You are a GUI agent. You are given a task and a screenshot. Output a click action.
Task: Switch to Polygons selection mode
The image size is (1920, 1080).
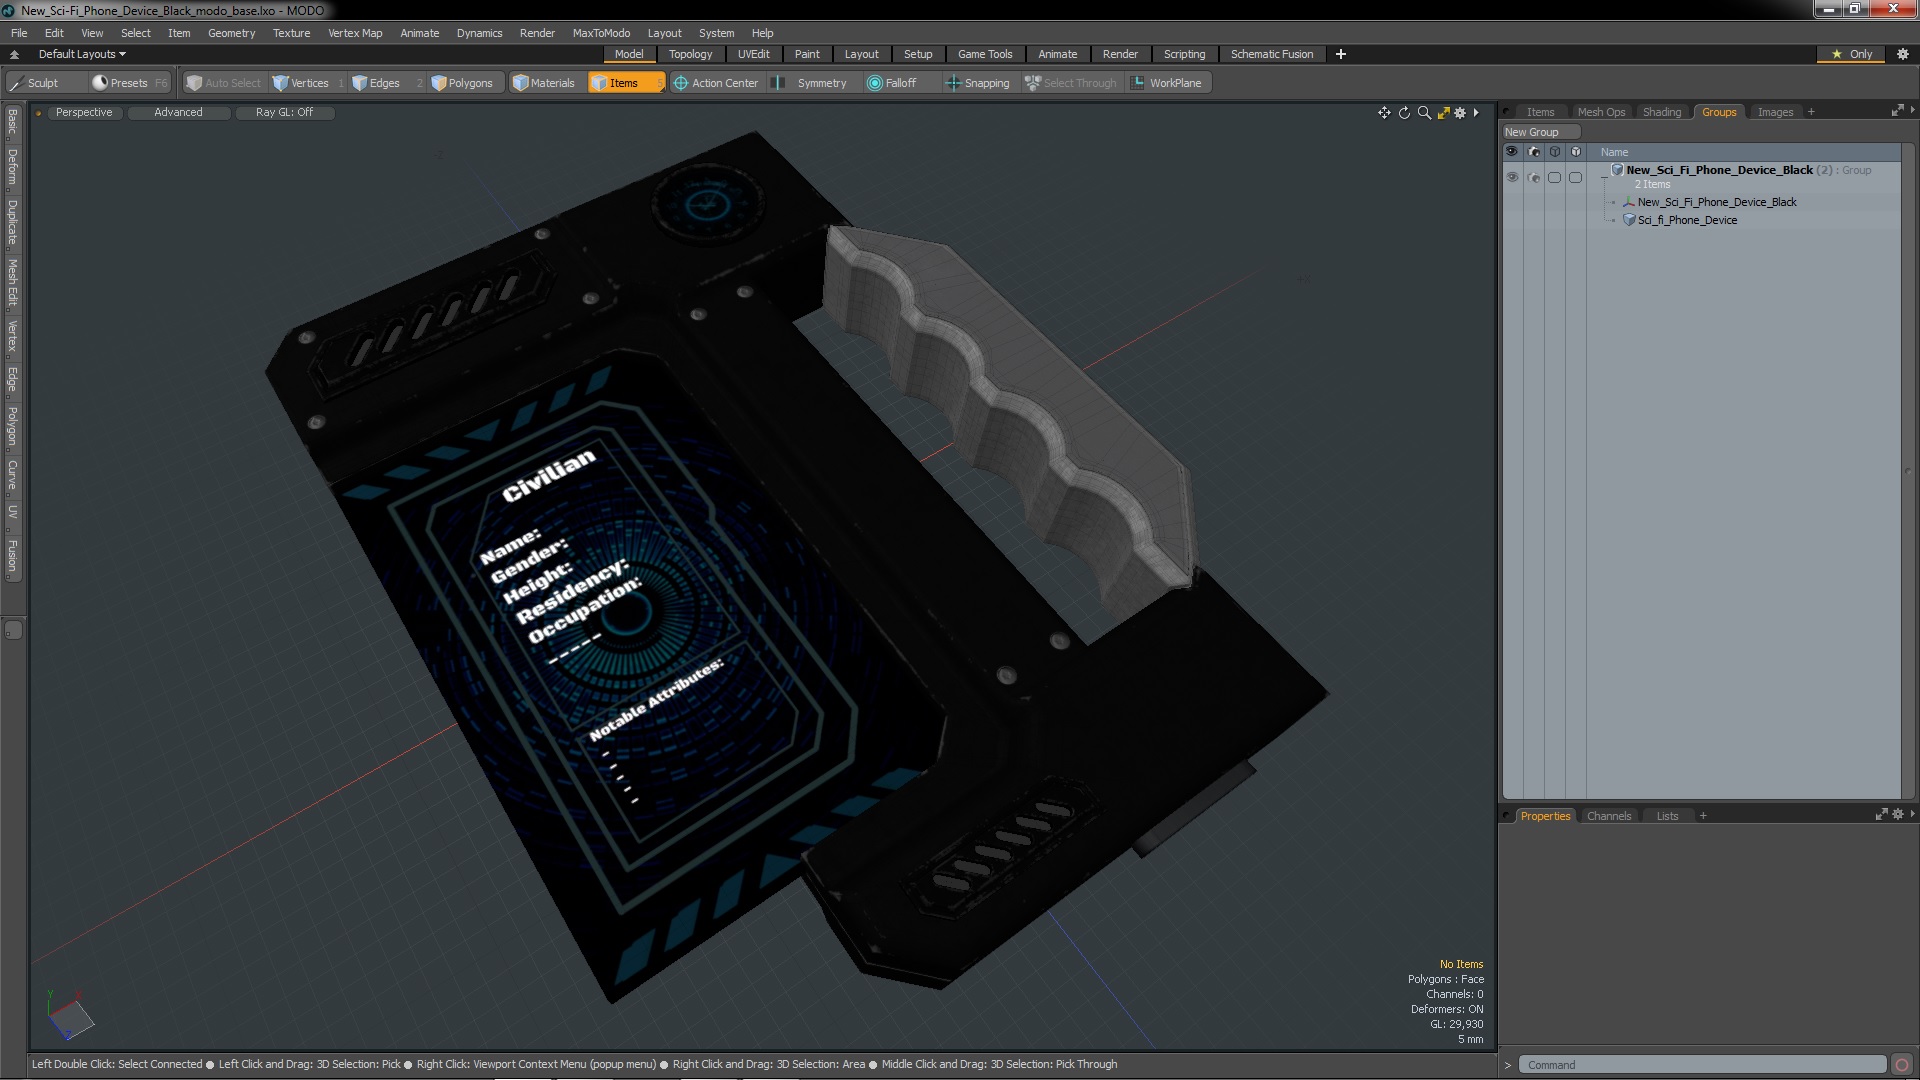(462, 83)
